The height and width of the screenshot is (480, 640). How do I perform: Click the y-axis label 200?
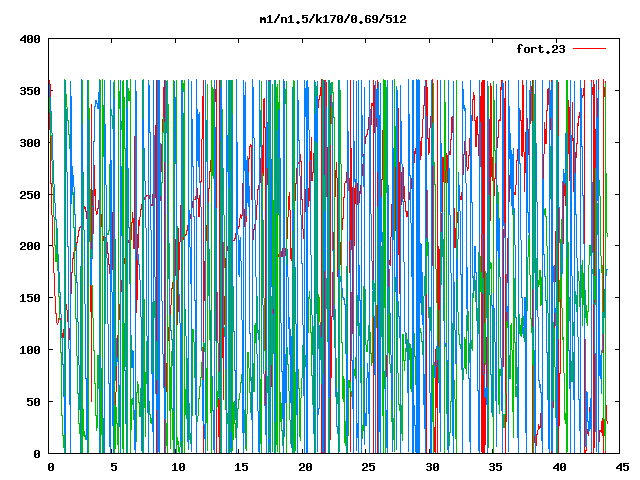30,246
